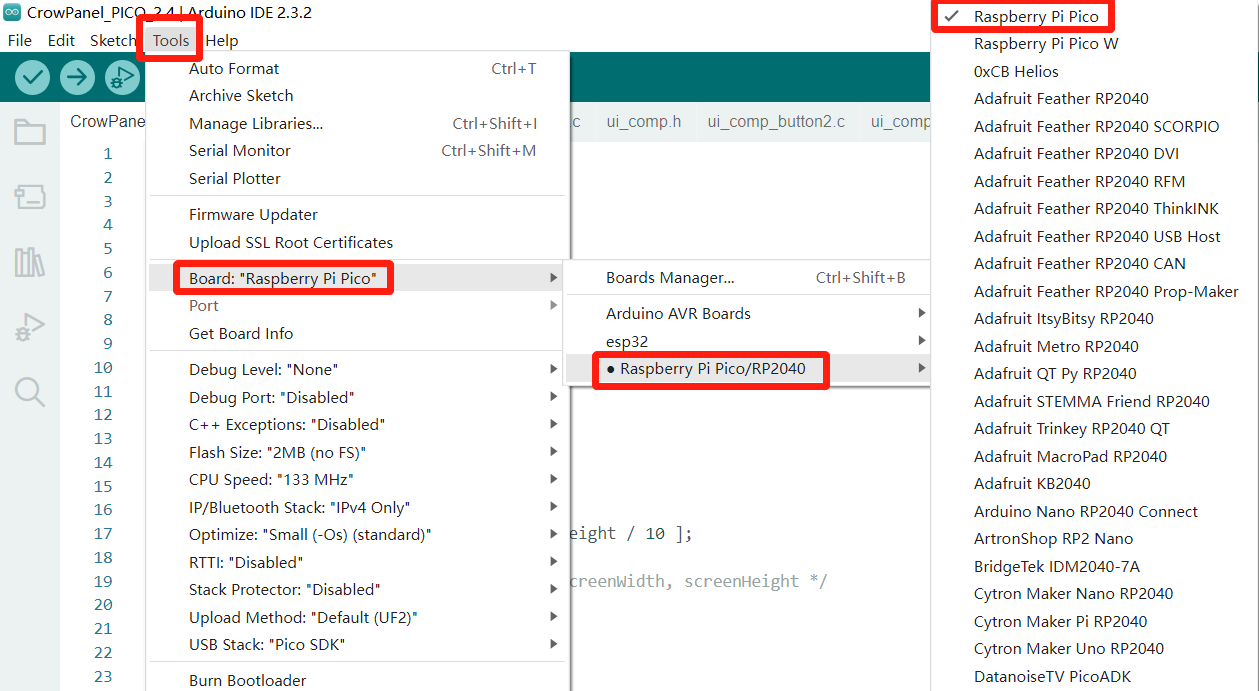Expand C++ Exceptions: "Disabled" options
Screen dimensions: 1259x691
pyautogui.click(x=359, y=425)
